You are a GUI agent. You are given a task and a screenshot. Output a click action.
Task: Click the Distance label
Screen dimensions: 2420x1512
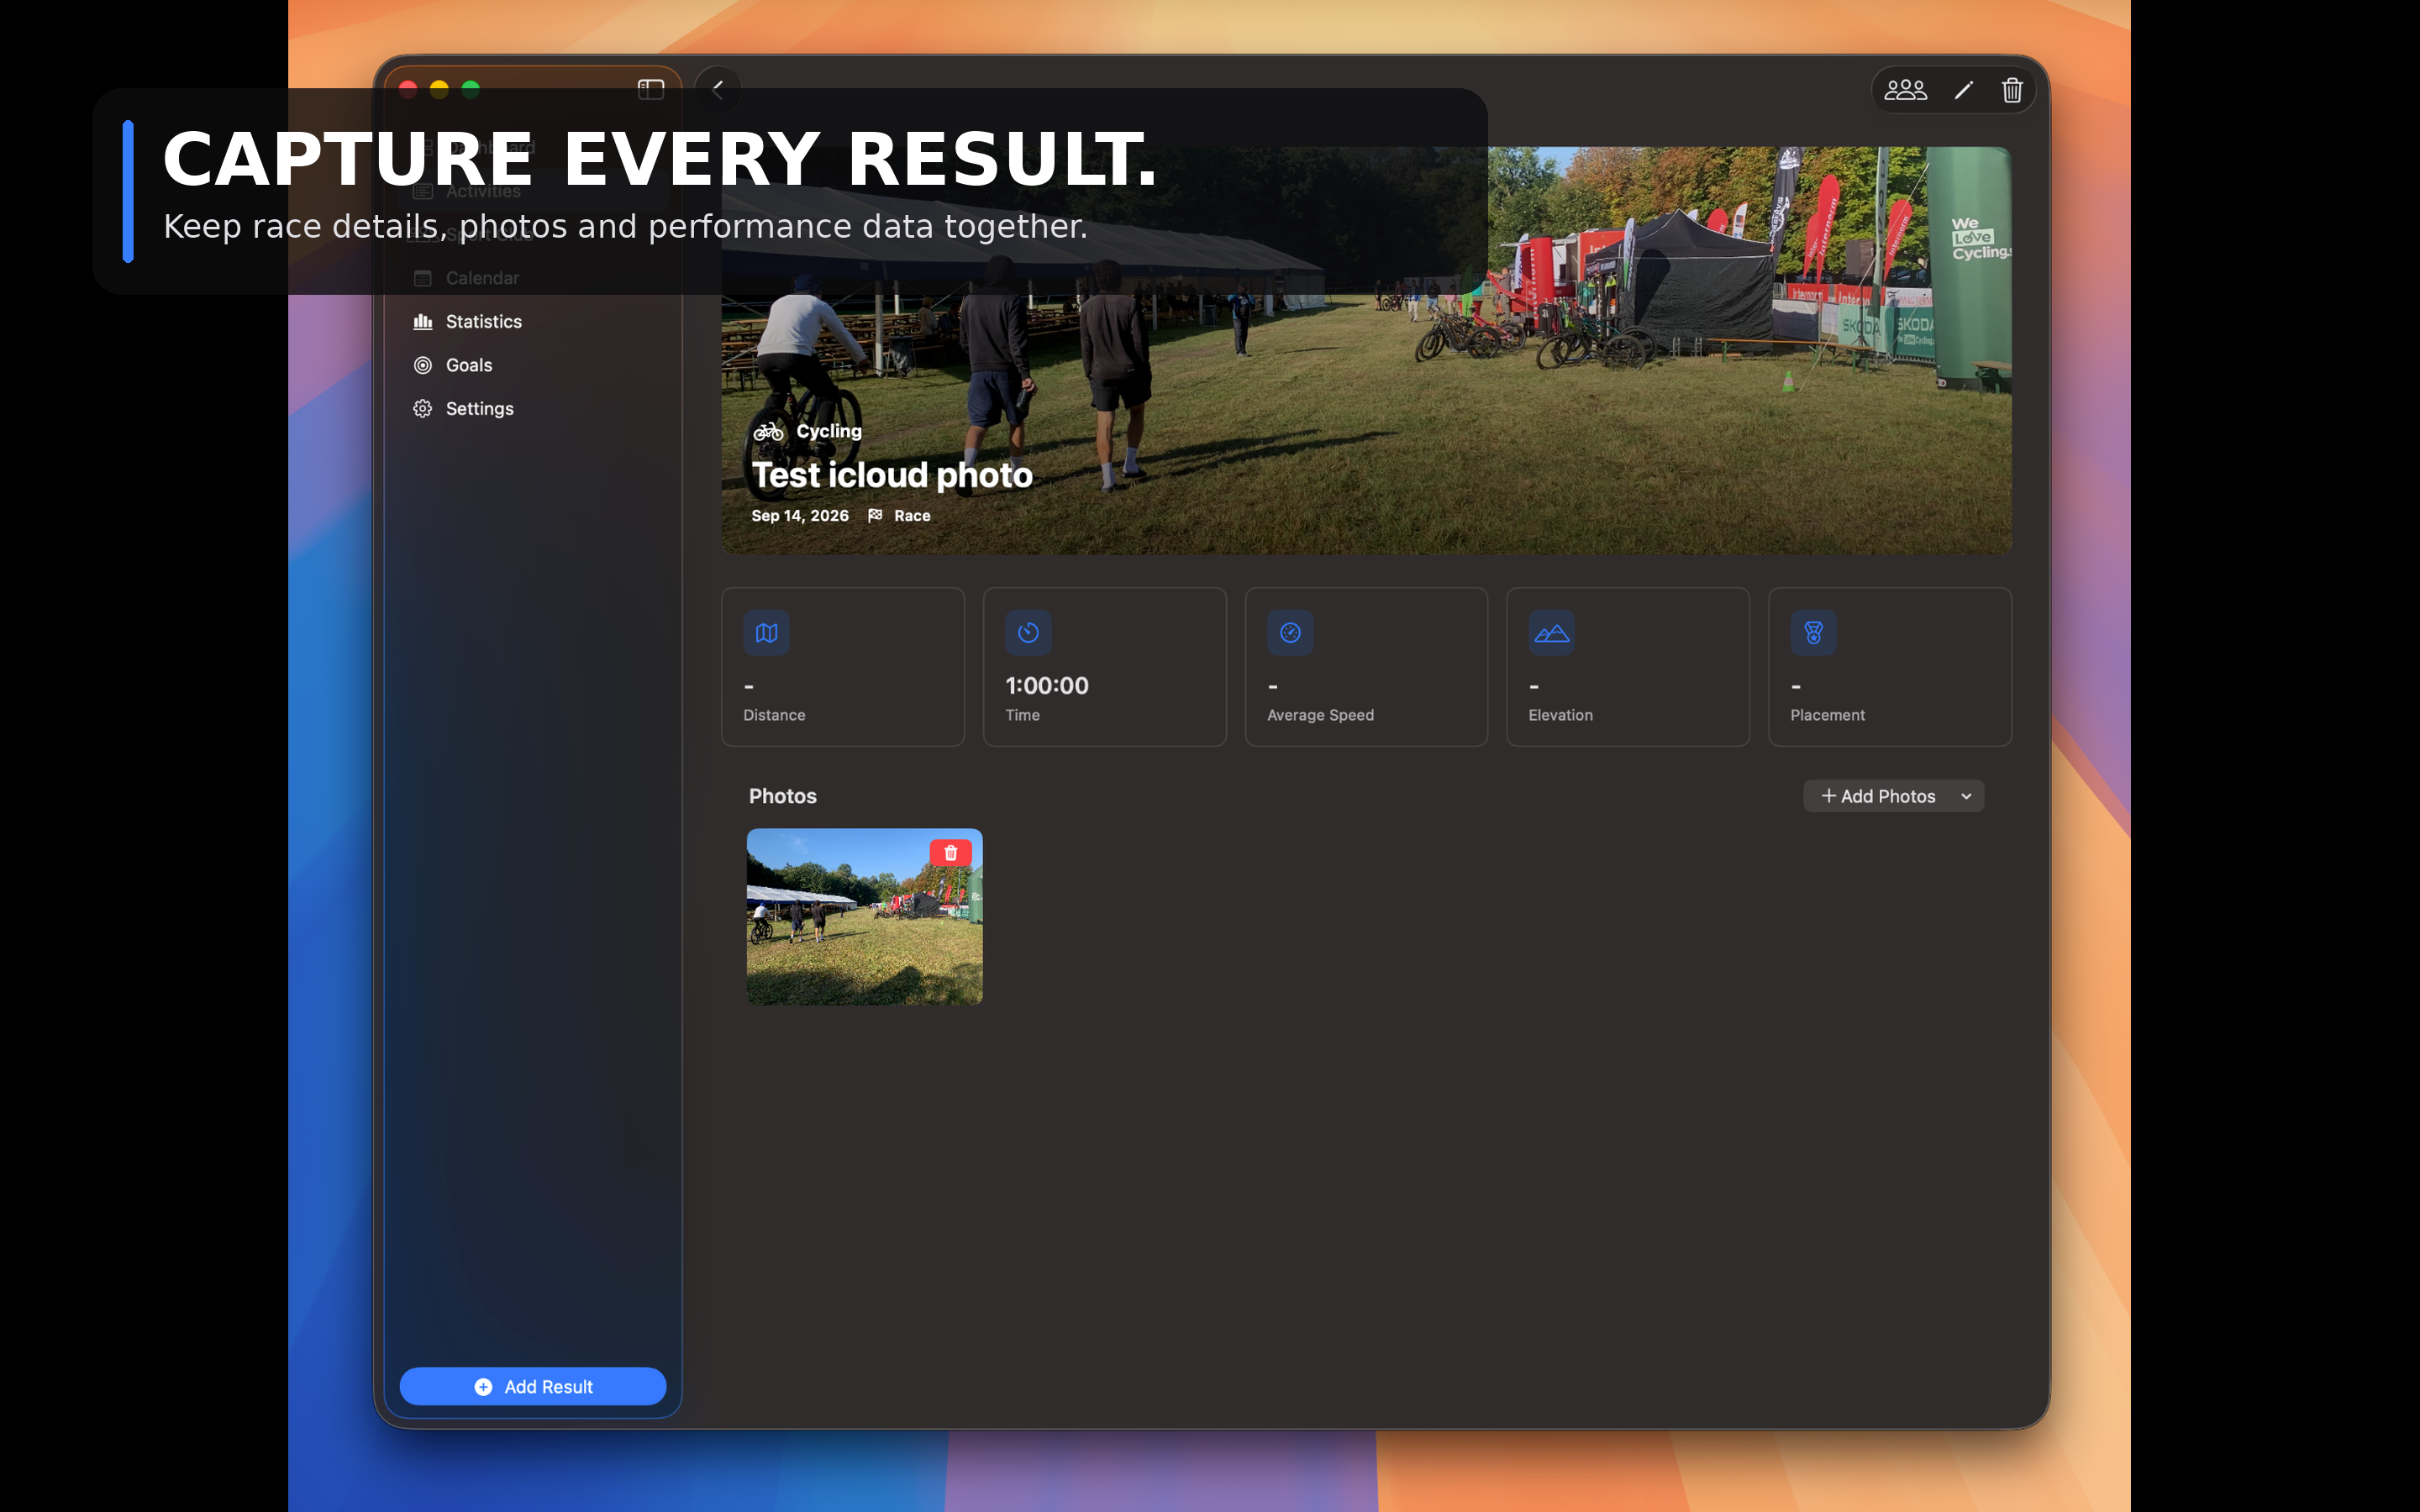(x=774, y=715)
